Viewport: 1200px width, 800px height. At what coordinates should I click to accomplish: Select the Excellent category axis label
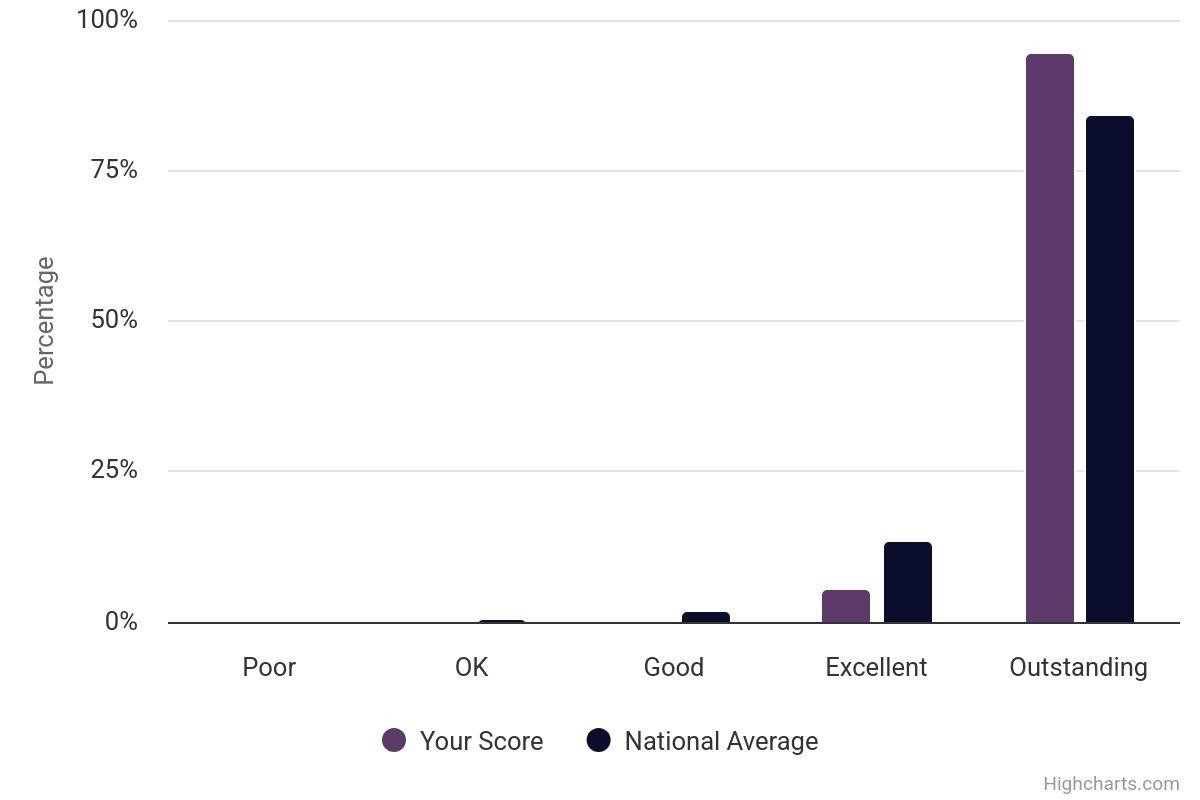tap(876, 667)
